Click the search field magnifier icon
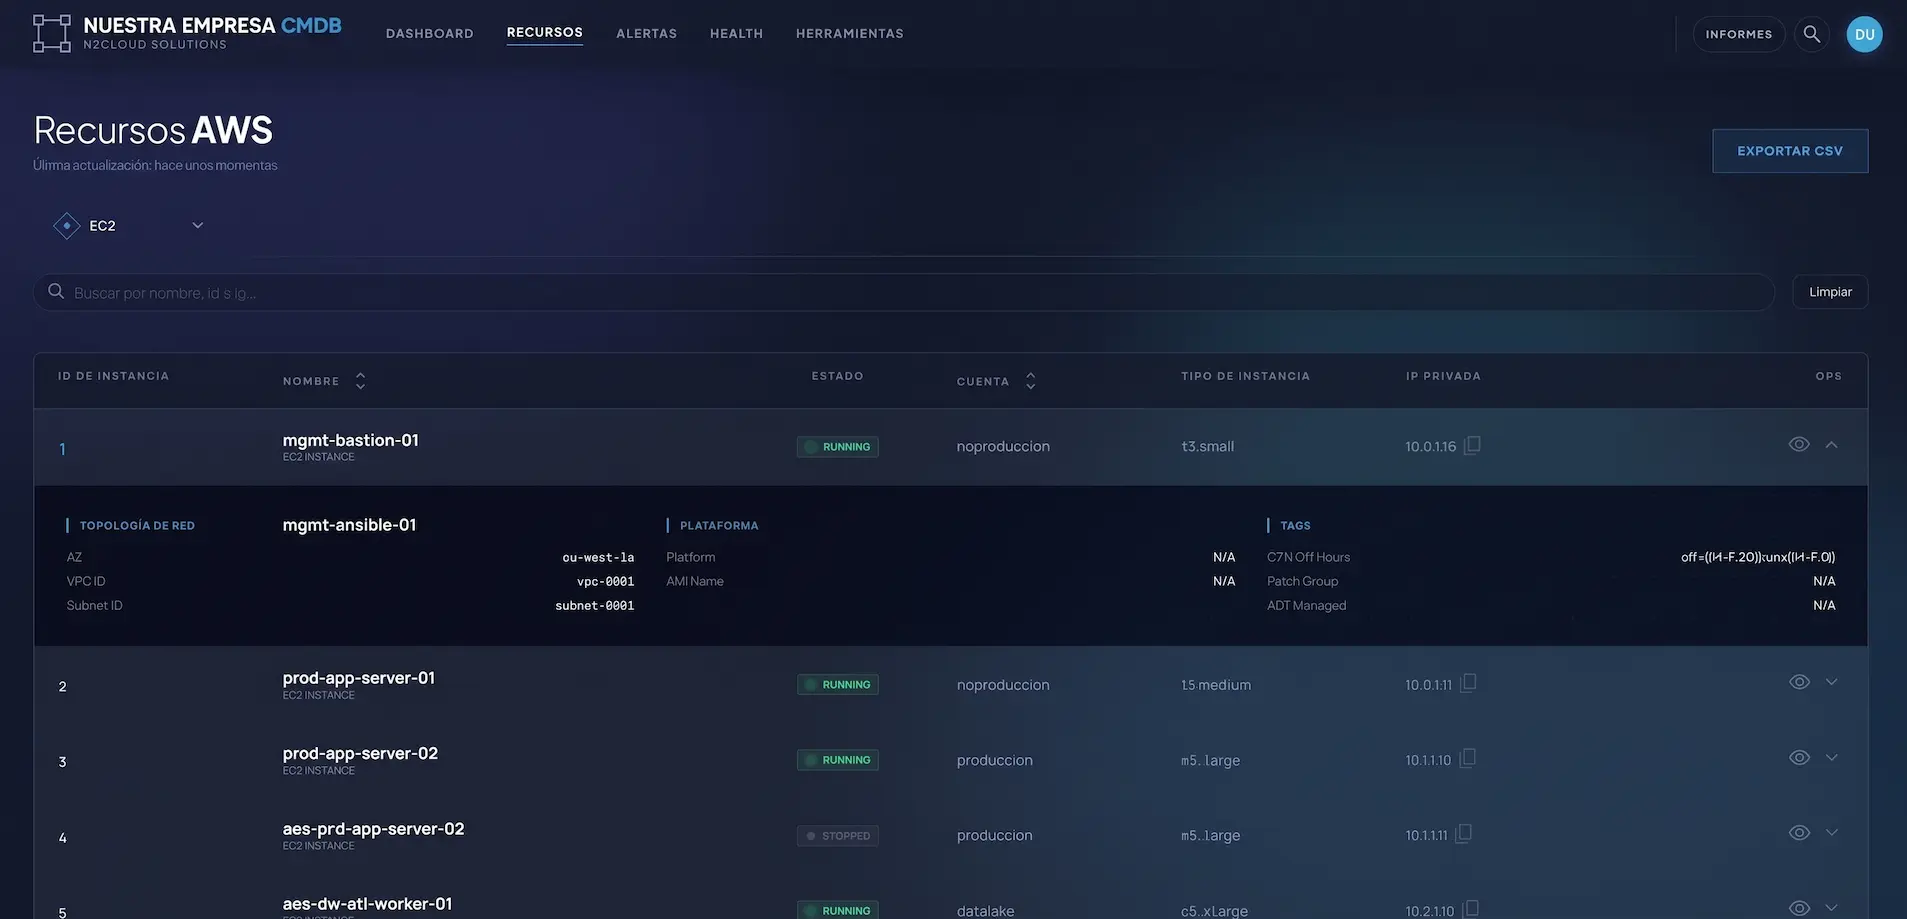1907x919 pixels. [56, 292]
